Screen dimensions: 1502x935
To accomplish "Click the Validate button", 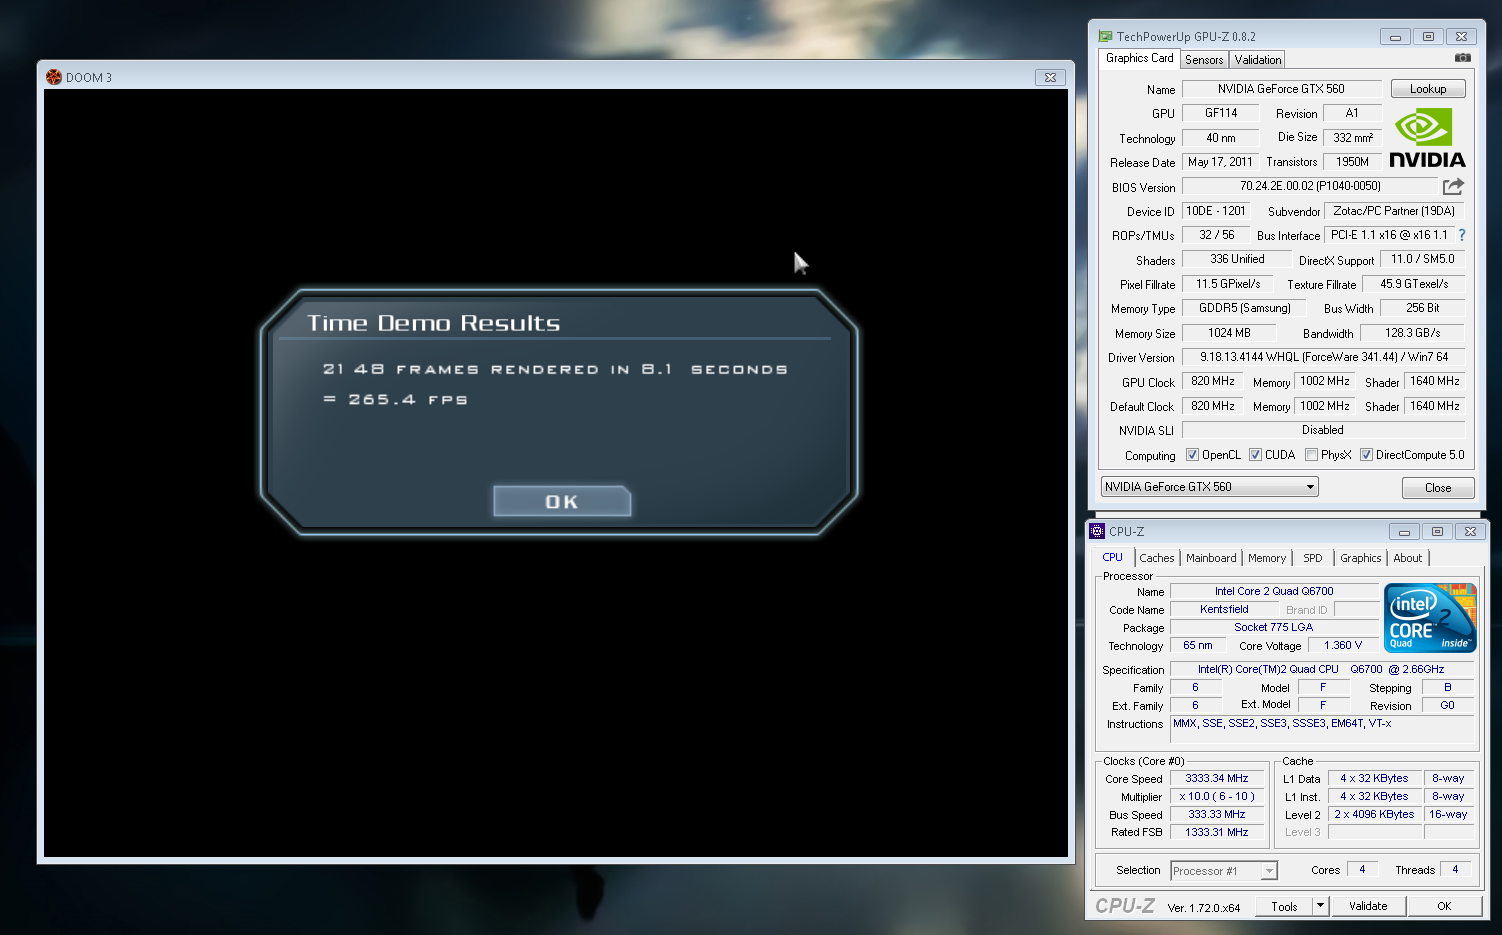I will (1368, 906).
